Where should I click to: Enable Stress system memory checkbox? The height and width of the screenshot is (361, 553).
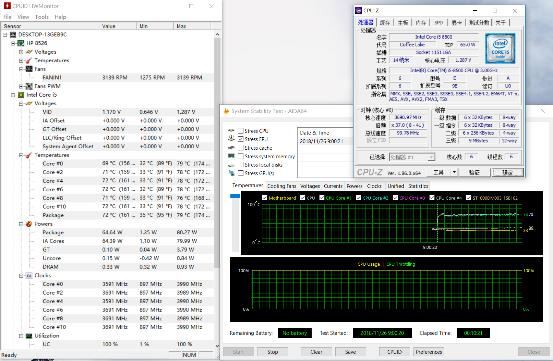(241, 156)
